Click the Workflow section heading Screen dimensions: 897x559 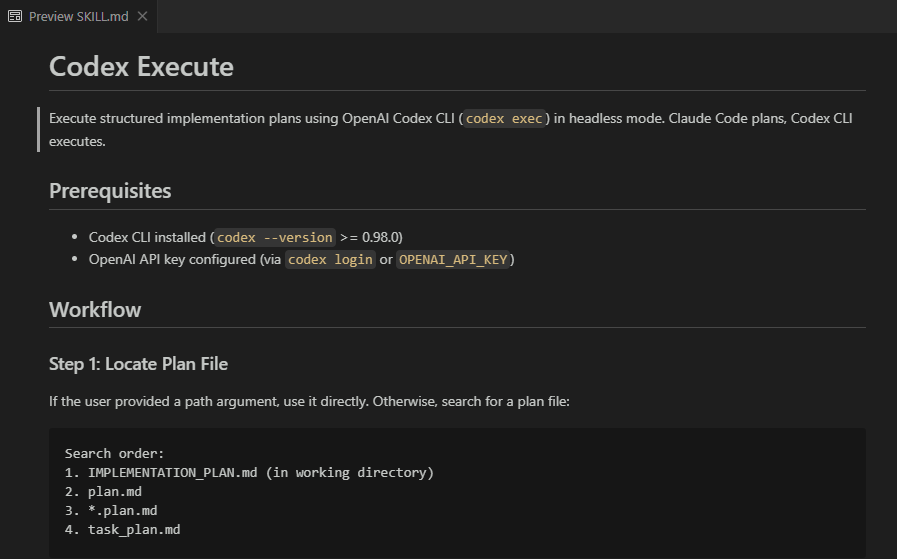[x=95, y=309]
